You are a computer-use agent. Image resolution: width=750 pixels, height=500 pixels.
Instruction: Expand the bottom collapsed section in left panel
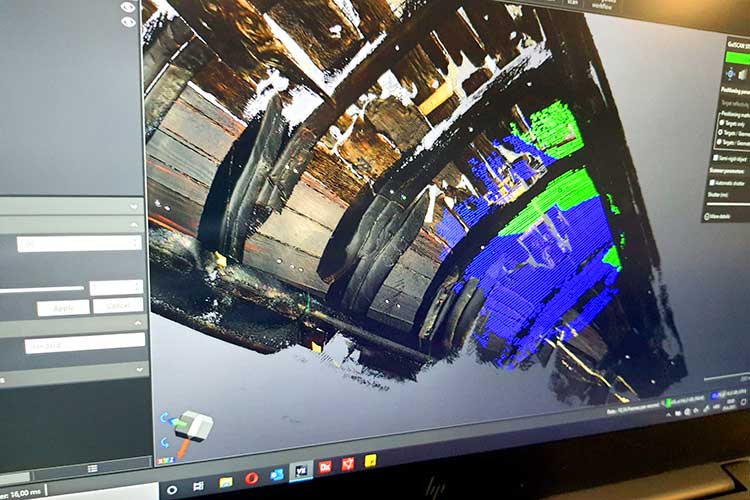(x=140, y=370)
